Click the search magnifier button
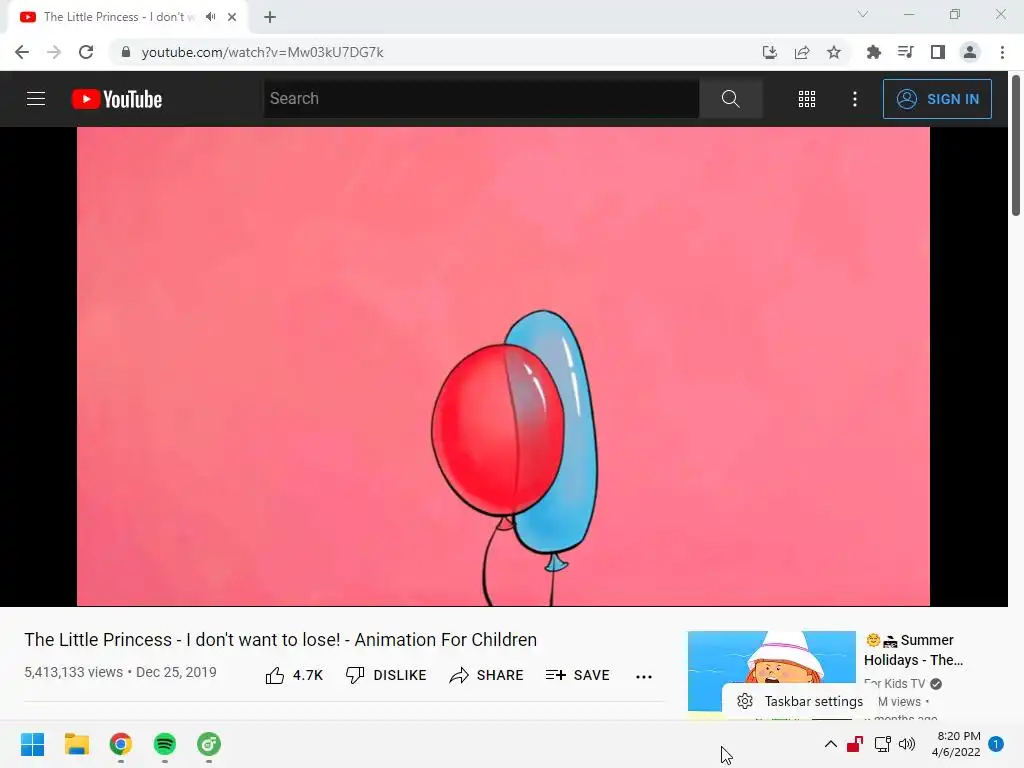Viewport: 1024px width, 768px height. 731,99
